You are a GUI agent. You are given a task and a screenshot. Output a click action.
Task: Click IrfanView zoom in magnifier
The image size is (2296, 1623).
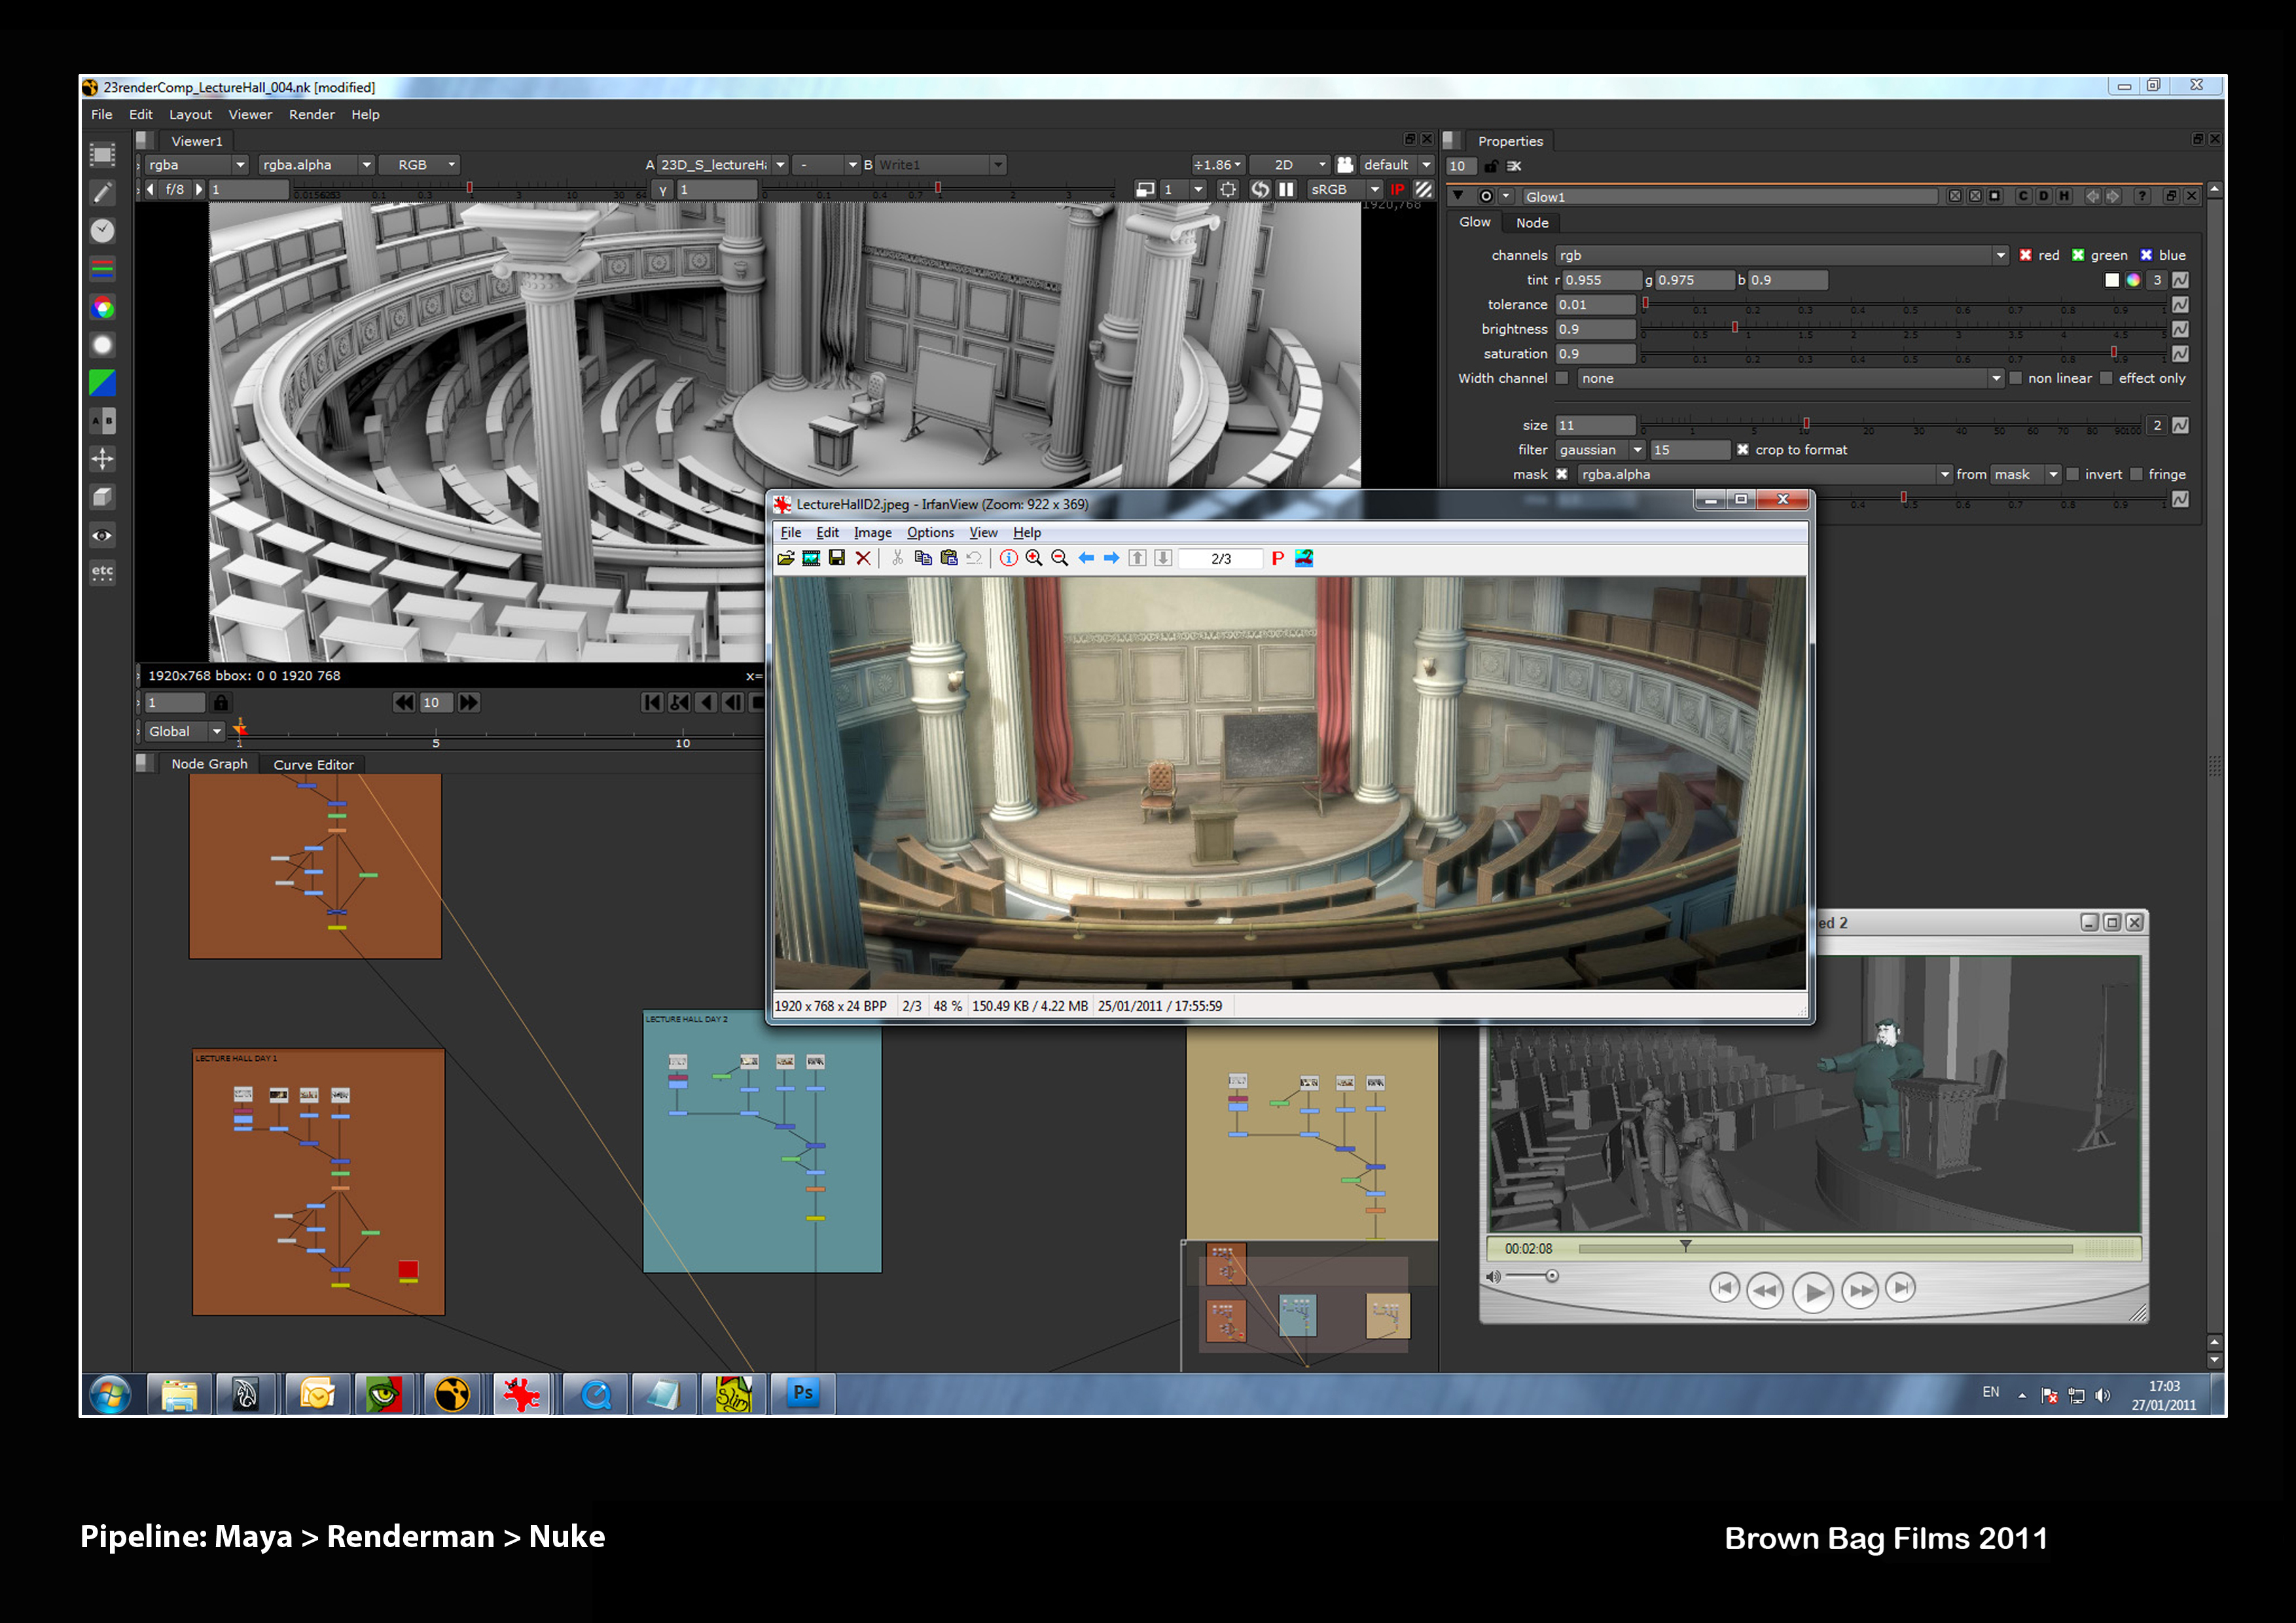[x=1034, y=558]
